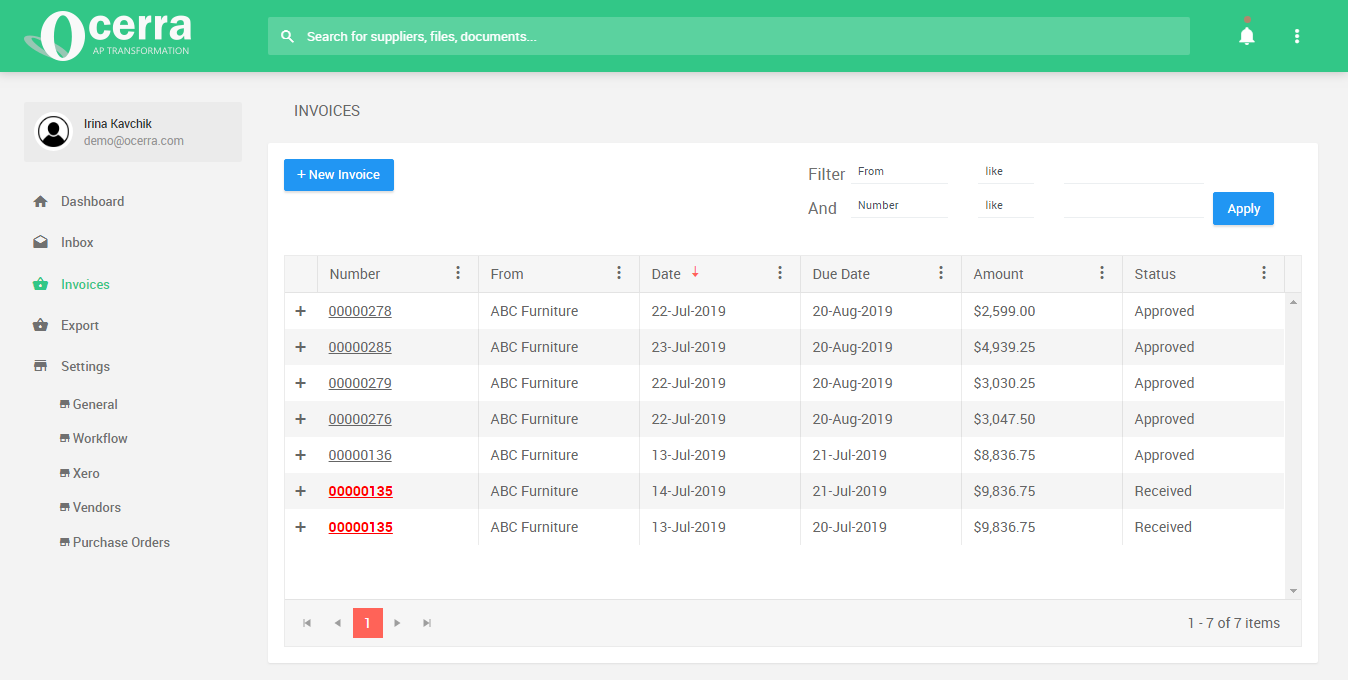The height and width of the screenshot is (680, 1348).
Task: Open the first filter field dropdown 'From'
Action: (x=900, y=172)
